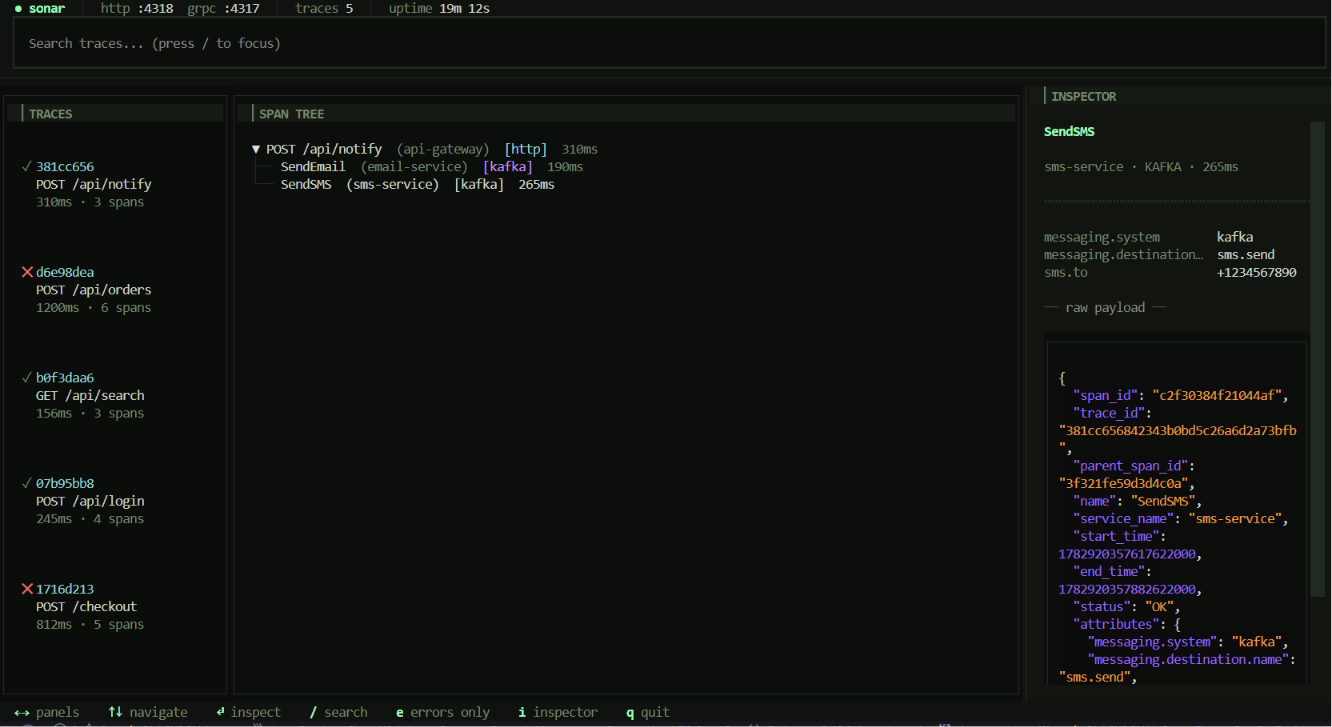Click the inspector panel vertical scrollbar
This screenshot has height=727, width=1332.
[x=1315, y=360]
